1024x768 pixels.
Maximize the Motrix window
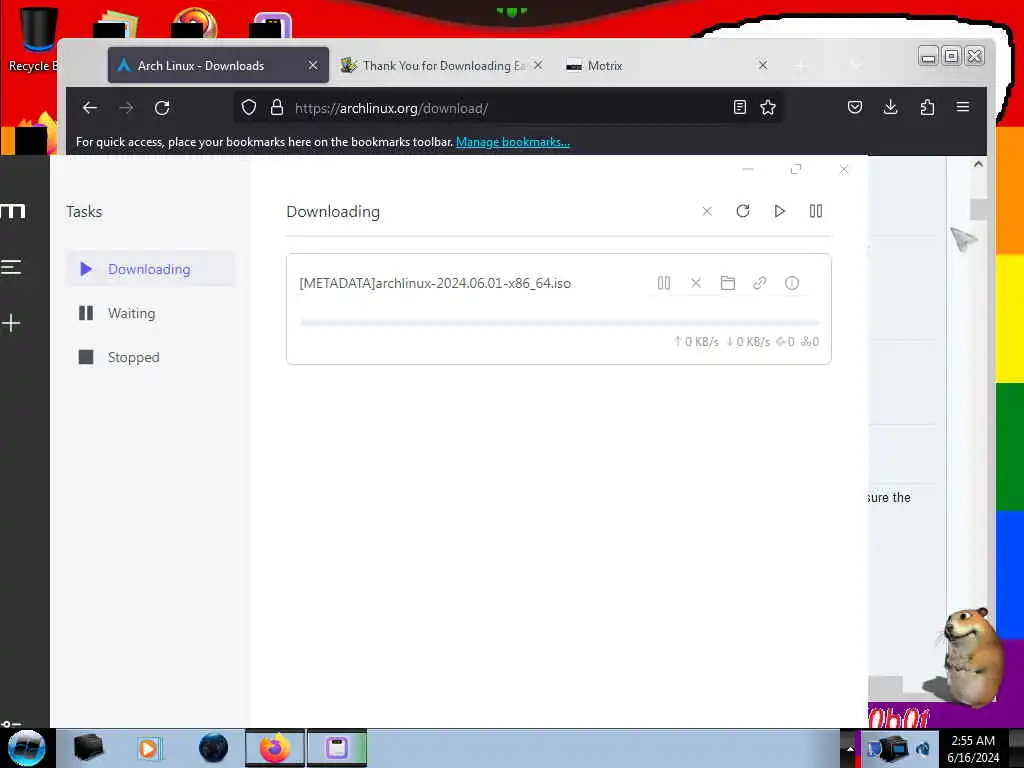click(x=795, y=169)
